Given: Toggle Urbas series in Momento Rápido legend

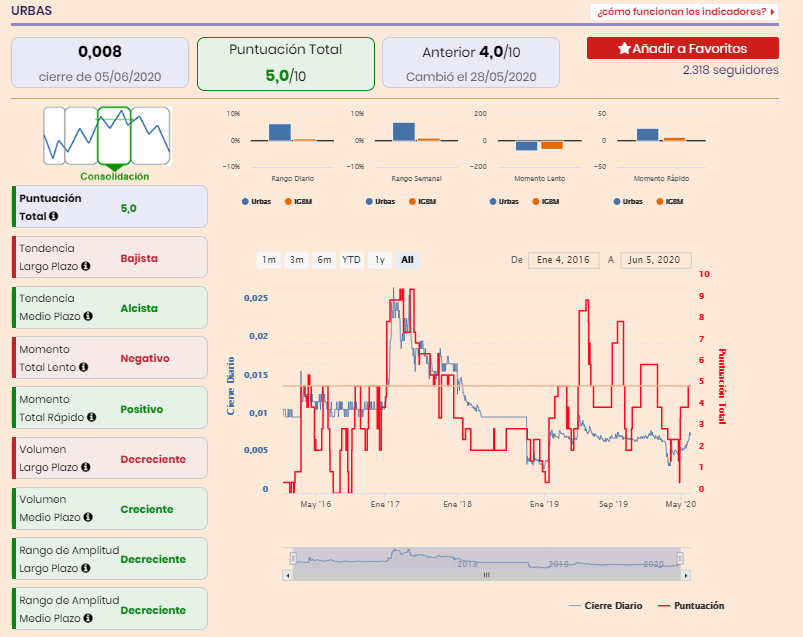Looking at the screenshot, I should pyautogui.click(x=628, y=202).
